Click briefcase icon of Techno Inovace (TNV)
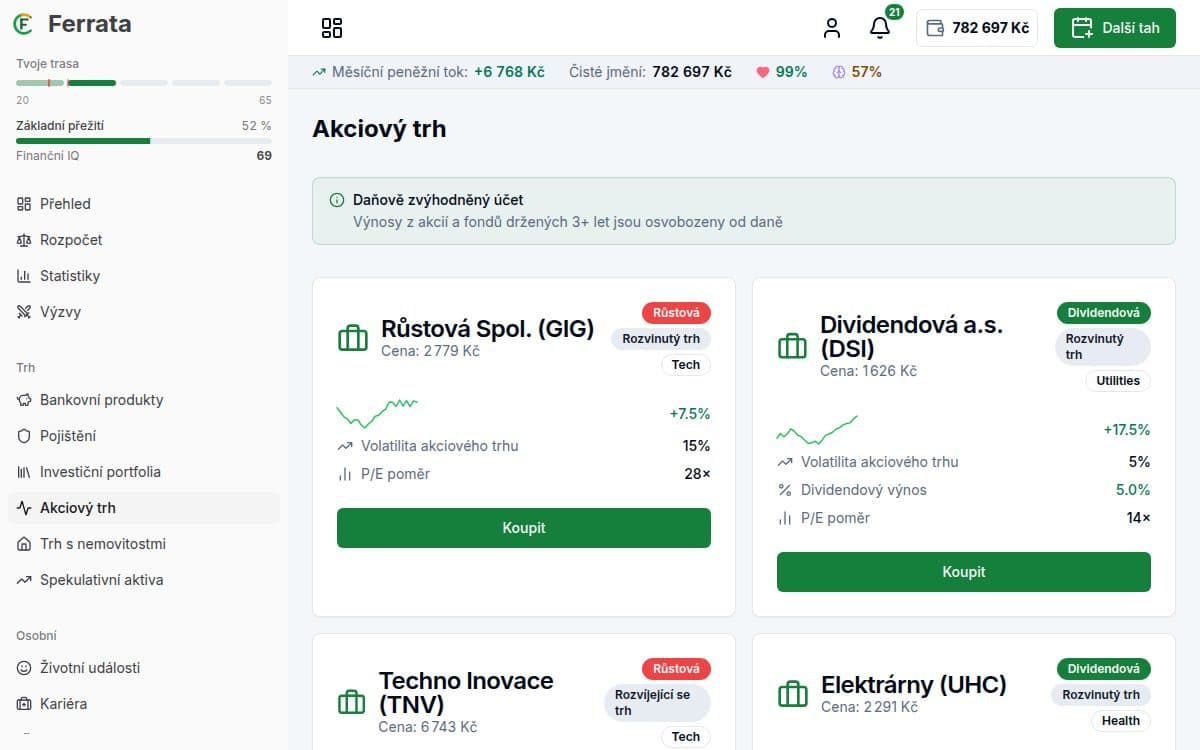The height and width of the screenshot is (750, 1200). pos(351,702)
